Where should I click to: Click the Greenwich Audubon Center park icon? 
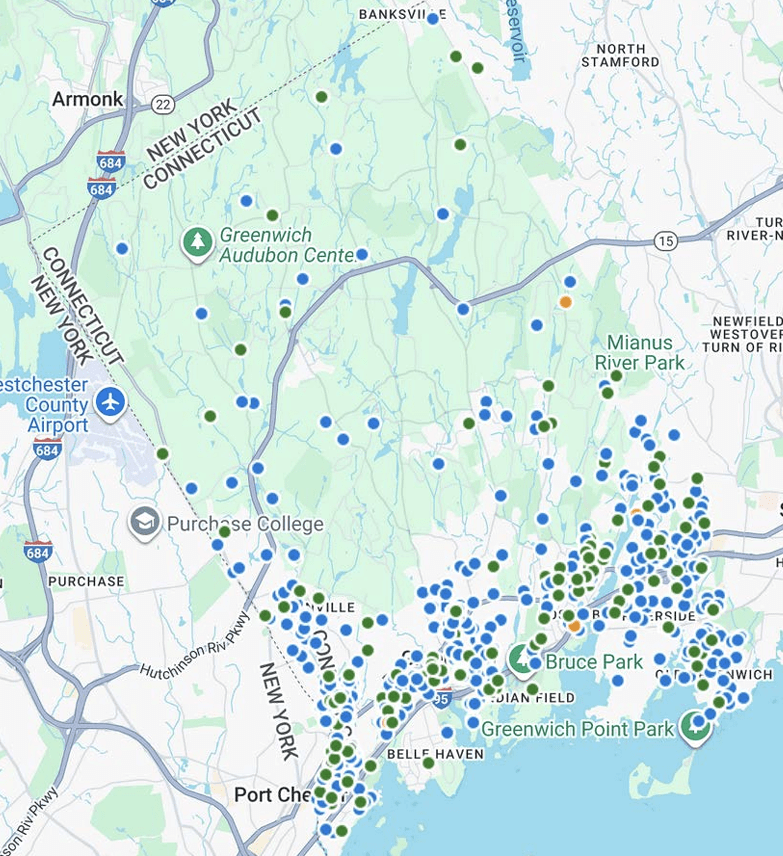pos(198,241)
